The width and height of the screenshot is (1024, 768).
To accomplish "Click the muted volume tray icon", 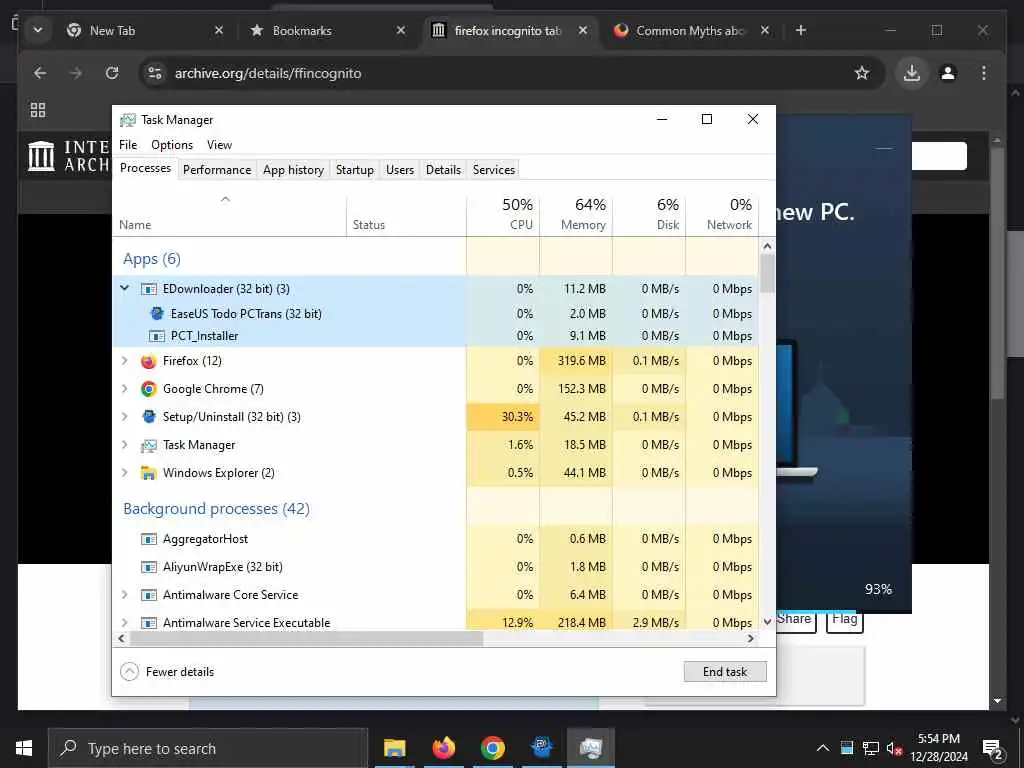I will pyautogui.click(x=894, y=748).
